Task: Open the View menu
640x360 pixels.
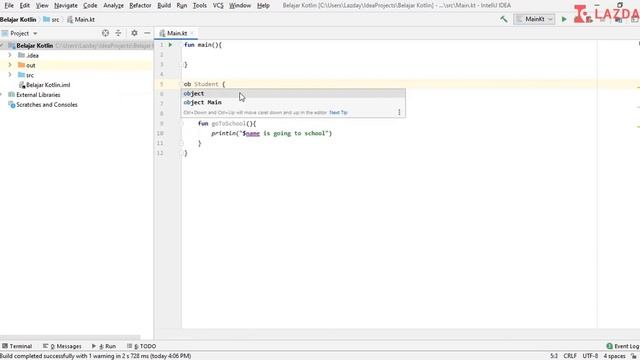Action: 42,5
